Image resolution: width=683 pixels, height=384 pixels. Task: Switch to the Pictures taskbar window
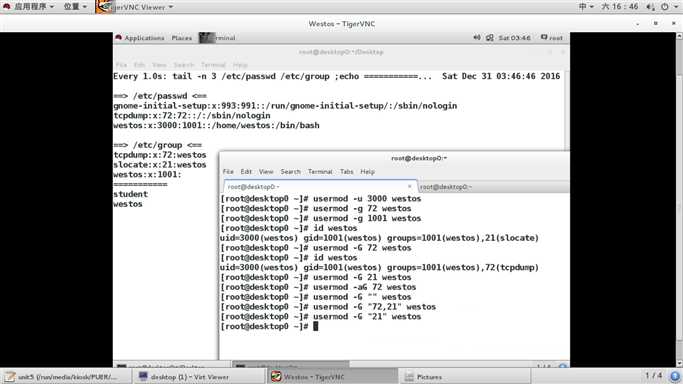point(465,377)
